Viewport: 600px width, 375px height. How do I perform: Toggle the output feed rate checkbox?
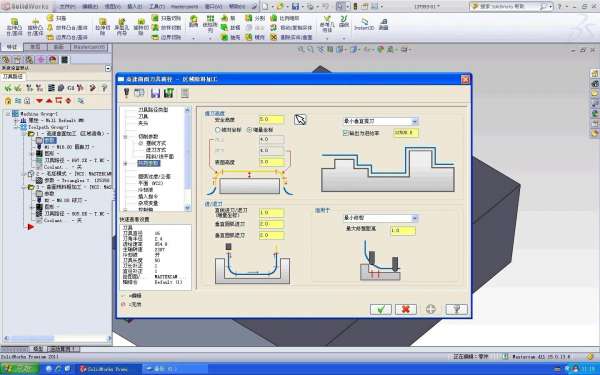[346, 133]
